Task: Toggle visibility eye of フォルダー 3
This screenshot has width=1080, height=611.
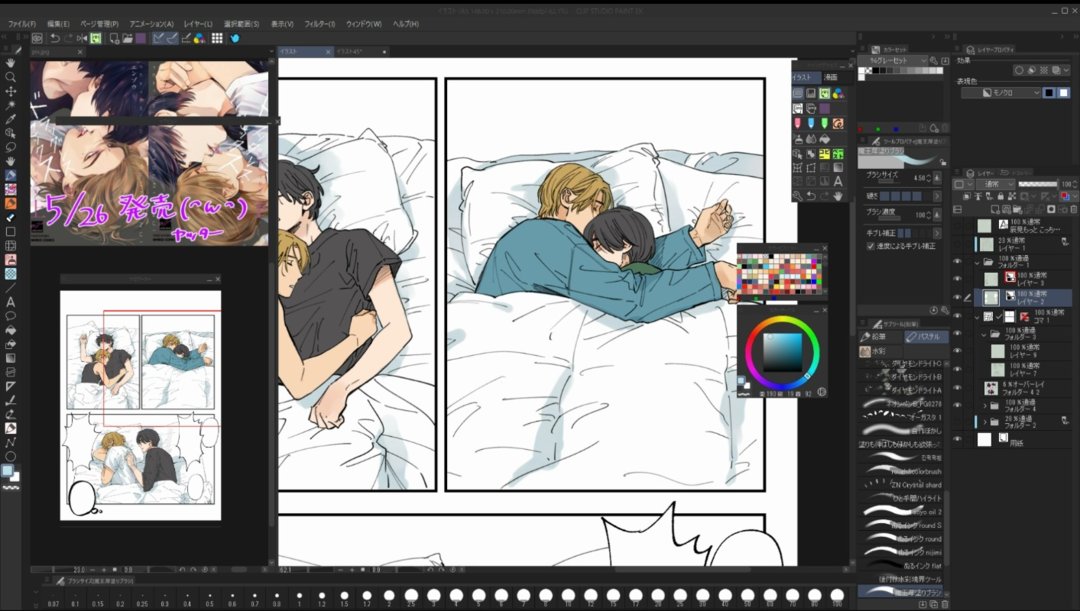Action: 957,334
